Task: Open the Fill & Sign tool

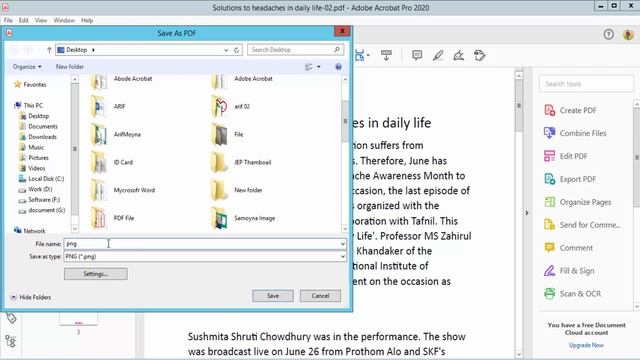Action: click(x=569, y=270)
